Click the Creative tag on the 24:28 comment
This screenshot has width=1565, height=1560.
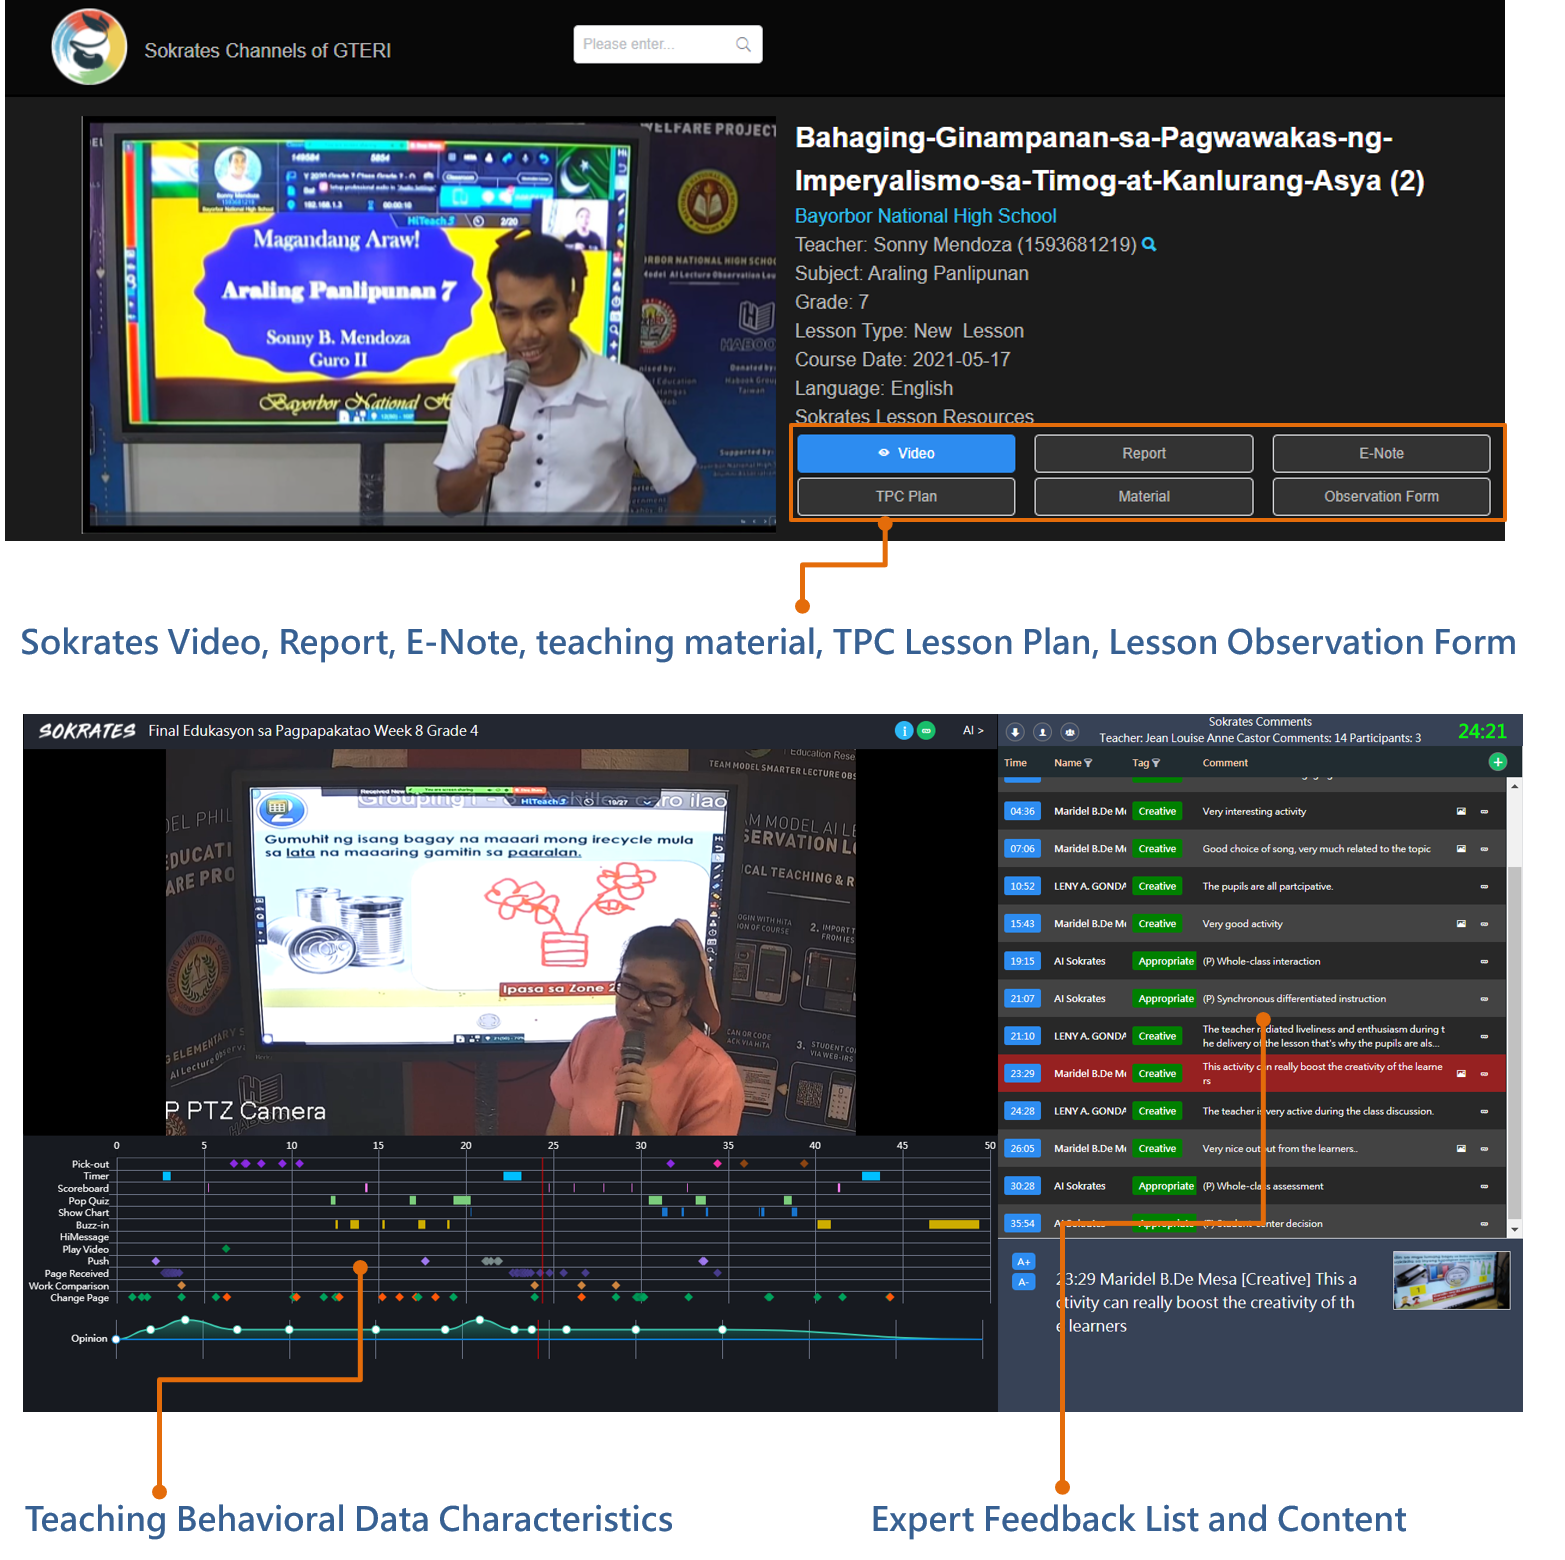coord(1157,1111)
